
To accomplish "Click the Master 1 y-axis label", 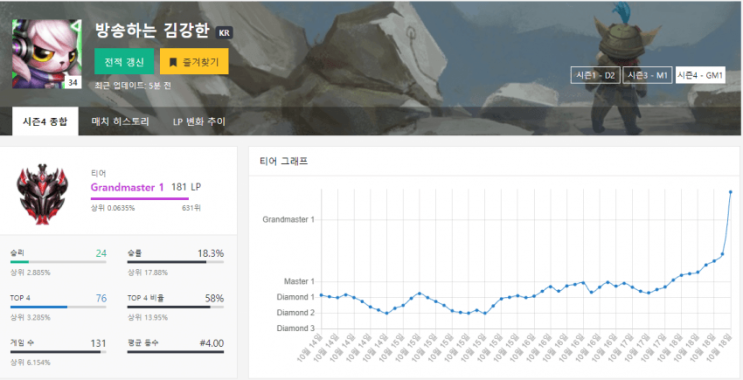I will (x=299, y=281).
